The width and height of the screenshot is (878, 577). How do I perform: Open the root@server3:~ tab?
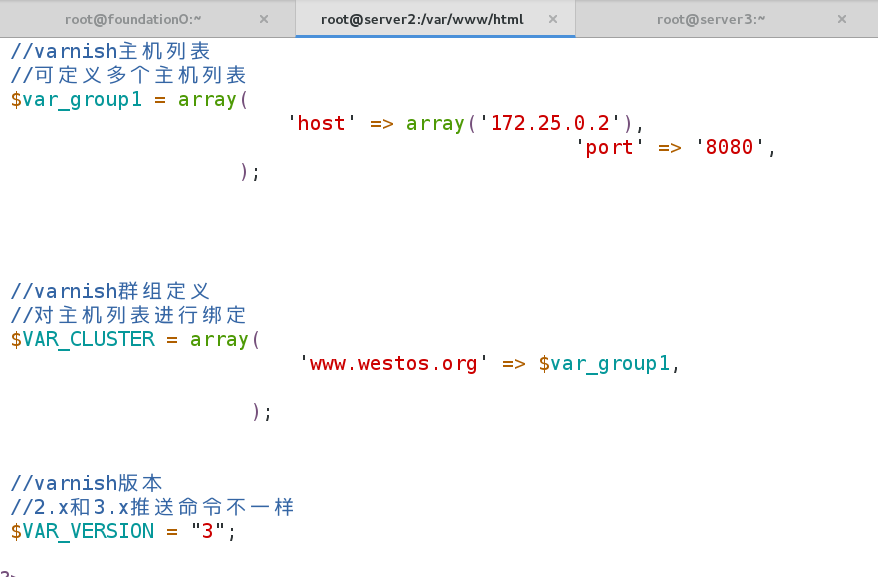point(711,20)
